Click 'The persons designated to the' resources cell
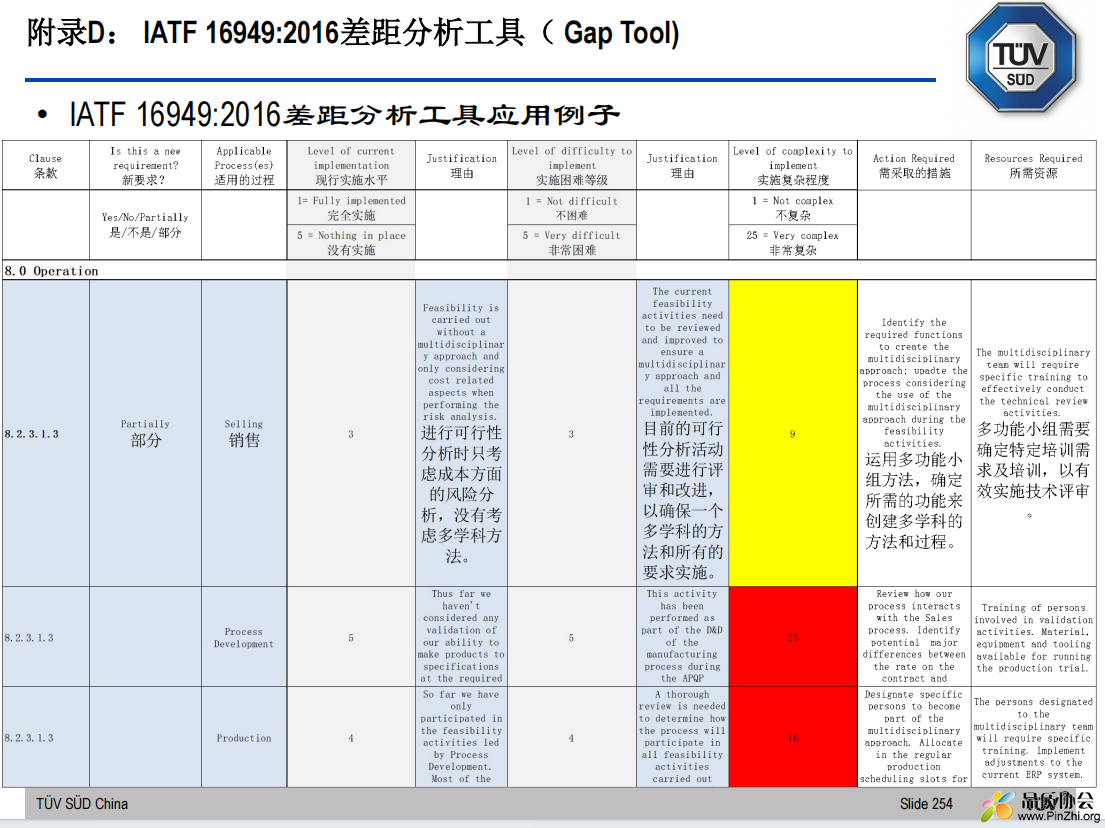 1033,737
